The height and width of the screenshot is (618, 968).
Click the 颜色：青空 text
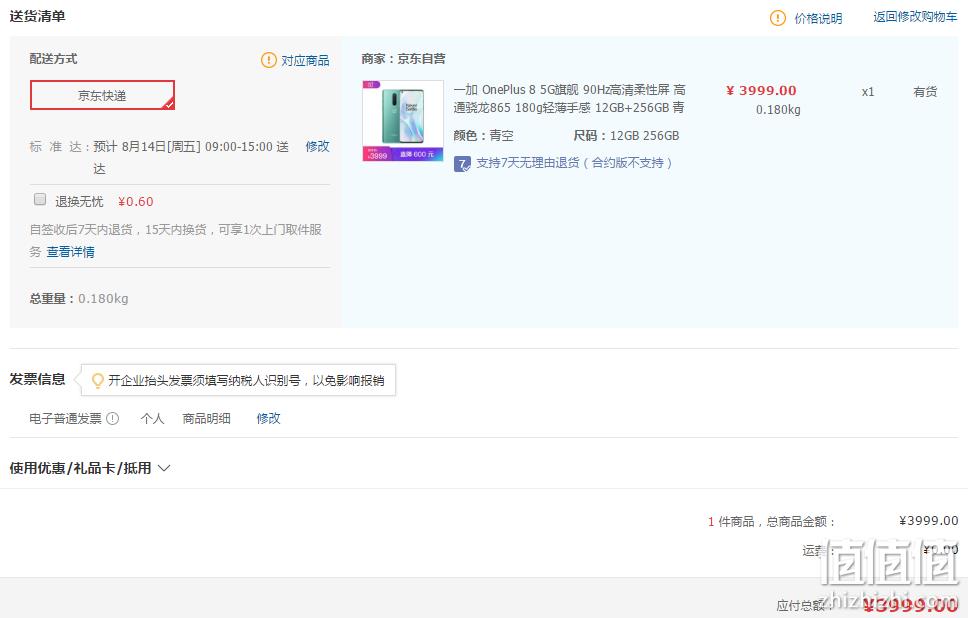coord(483,136)
